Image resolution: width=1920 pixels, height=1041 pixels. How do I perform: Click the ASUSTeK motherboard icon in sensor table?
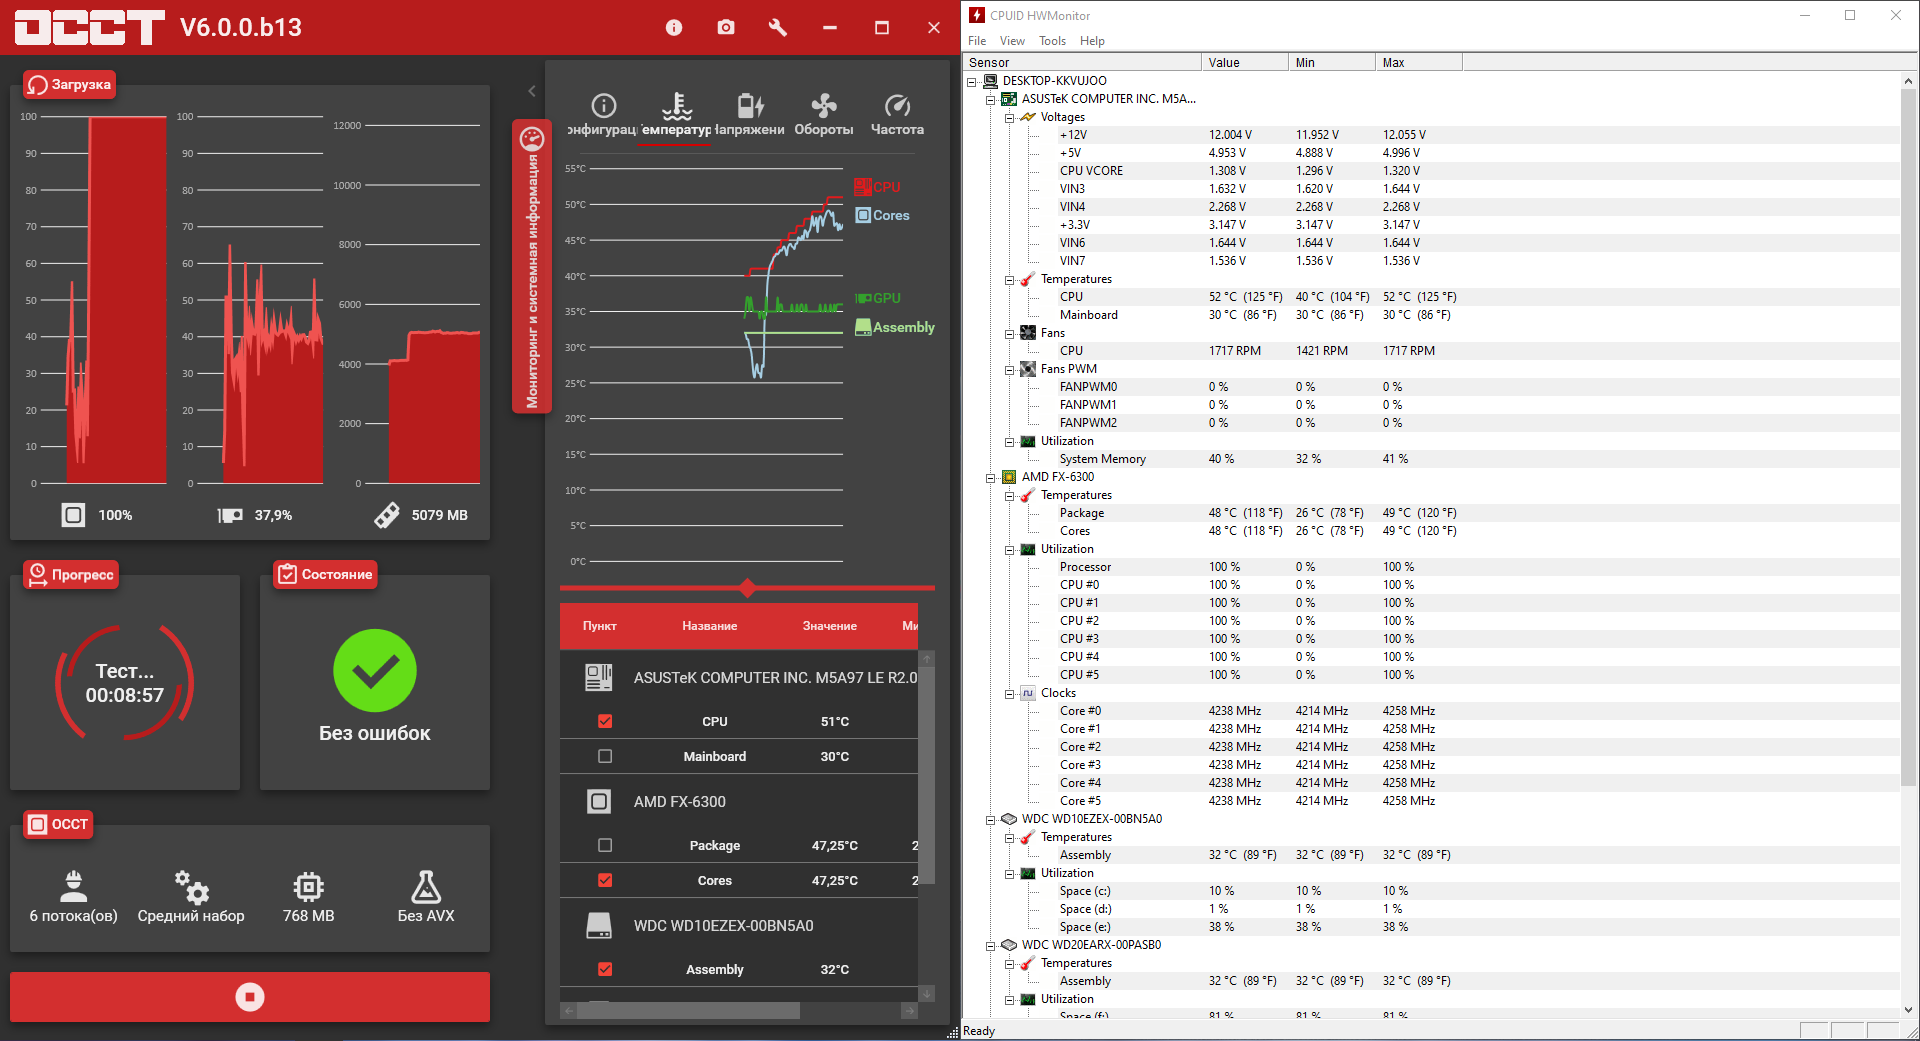tap(599, 677)
